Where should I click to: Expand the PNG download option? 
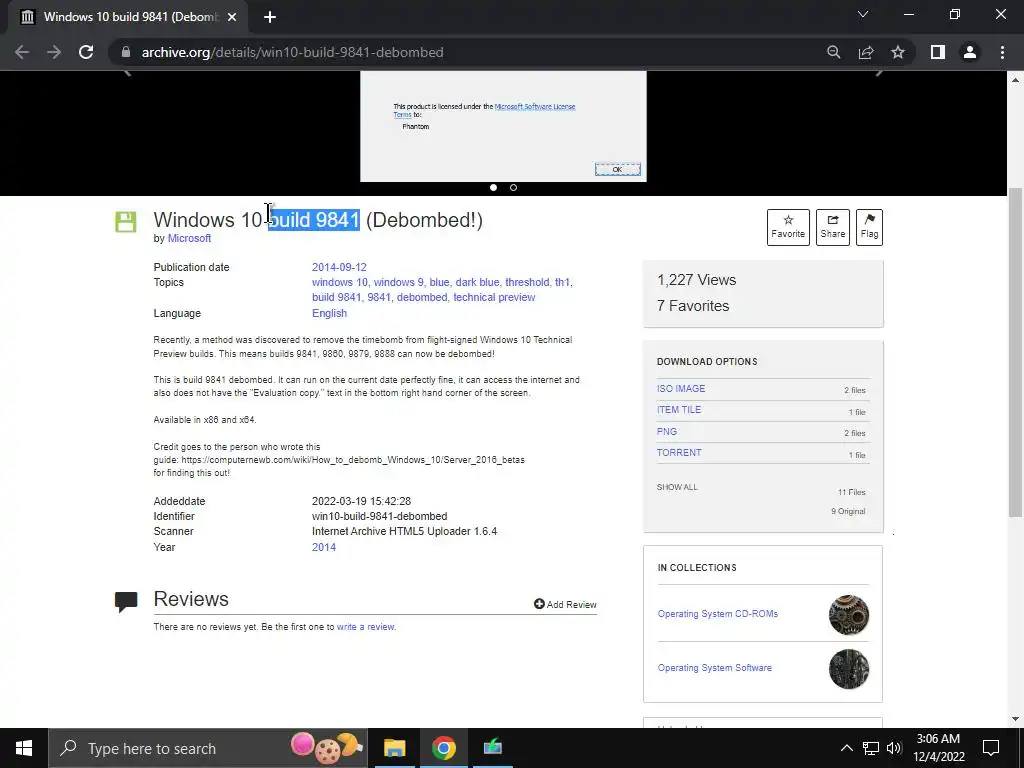(667, 432)
